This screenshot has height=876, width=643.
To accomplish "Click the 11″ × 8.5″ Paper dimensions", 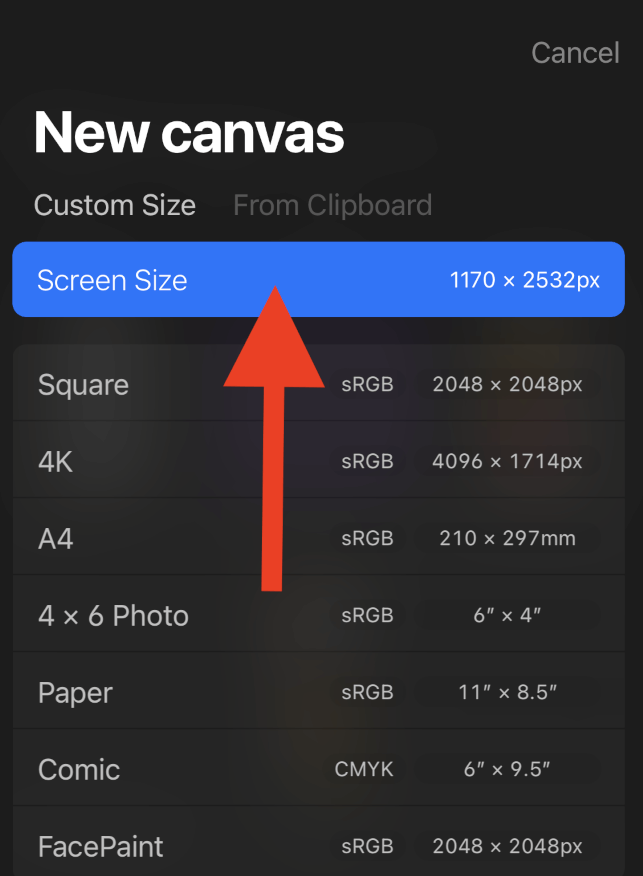I will tap(507, 692).
